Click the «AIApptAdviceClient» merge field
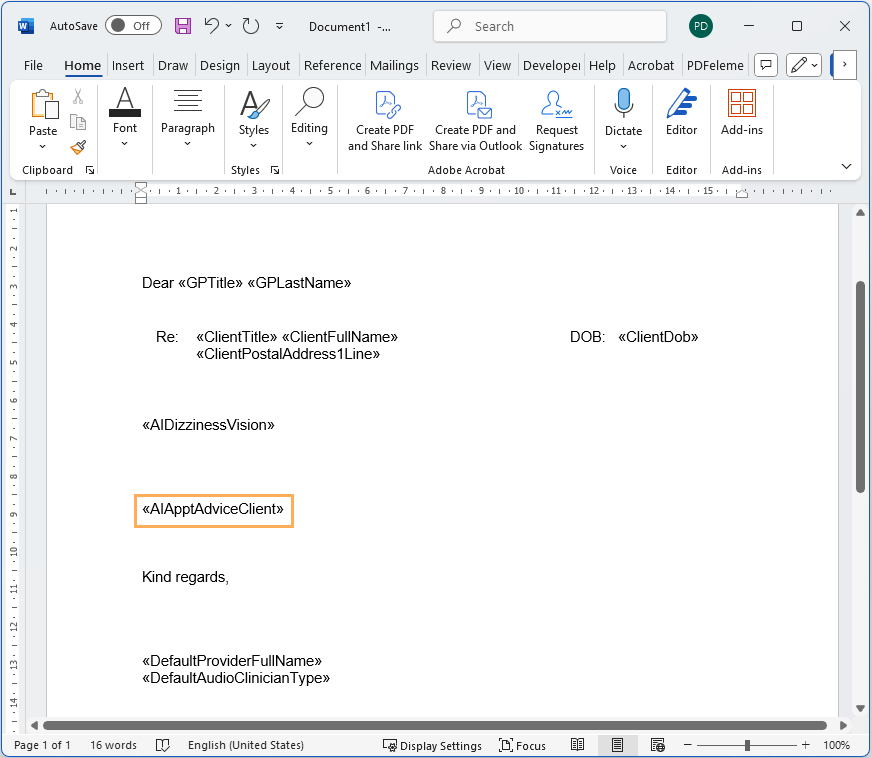The height and width of the screenshot is (758, 872). 213,509
